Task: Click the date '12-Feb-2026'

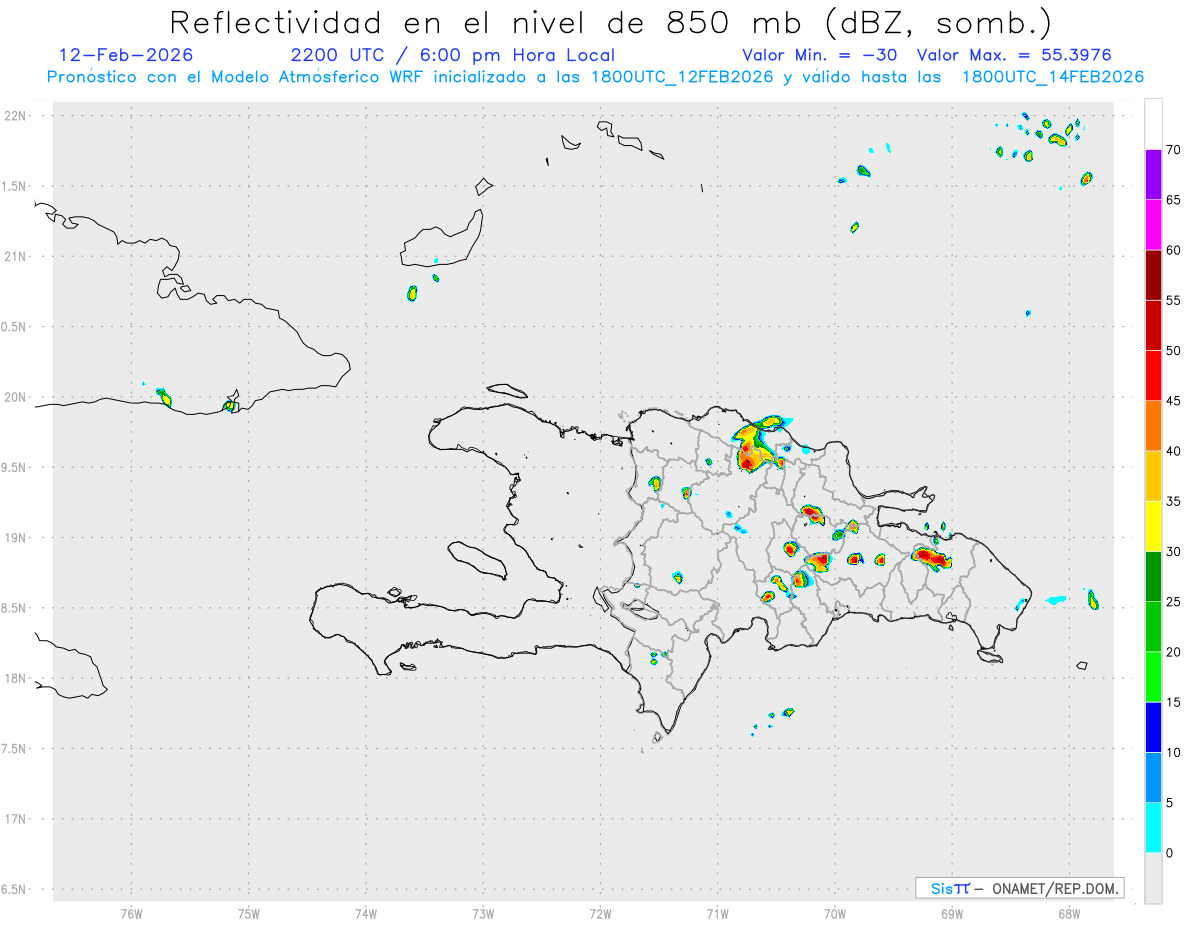Action: 126,55
